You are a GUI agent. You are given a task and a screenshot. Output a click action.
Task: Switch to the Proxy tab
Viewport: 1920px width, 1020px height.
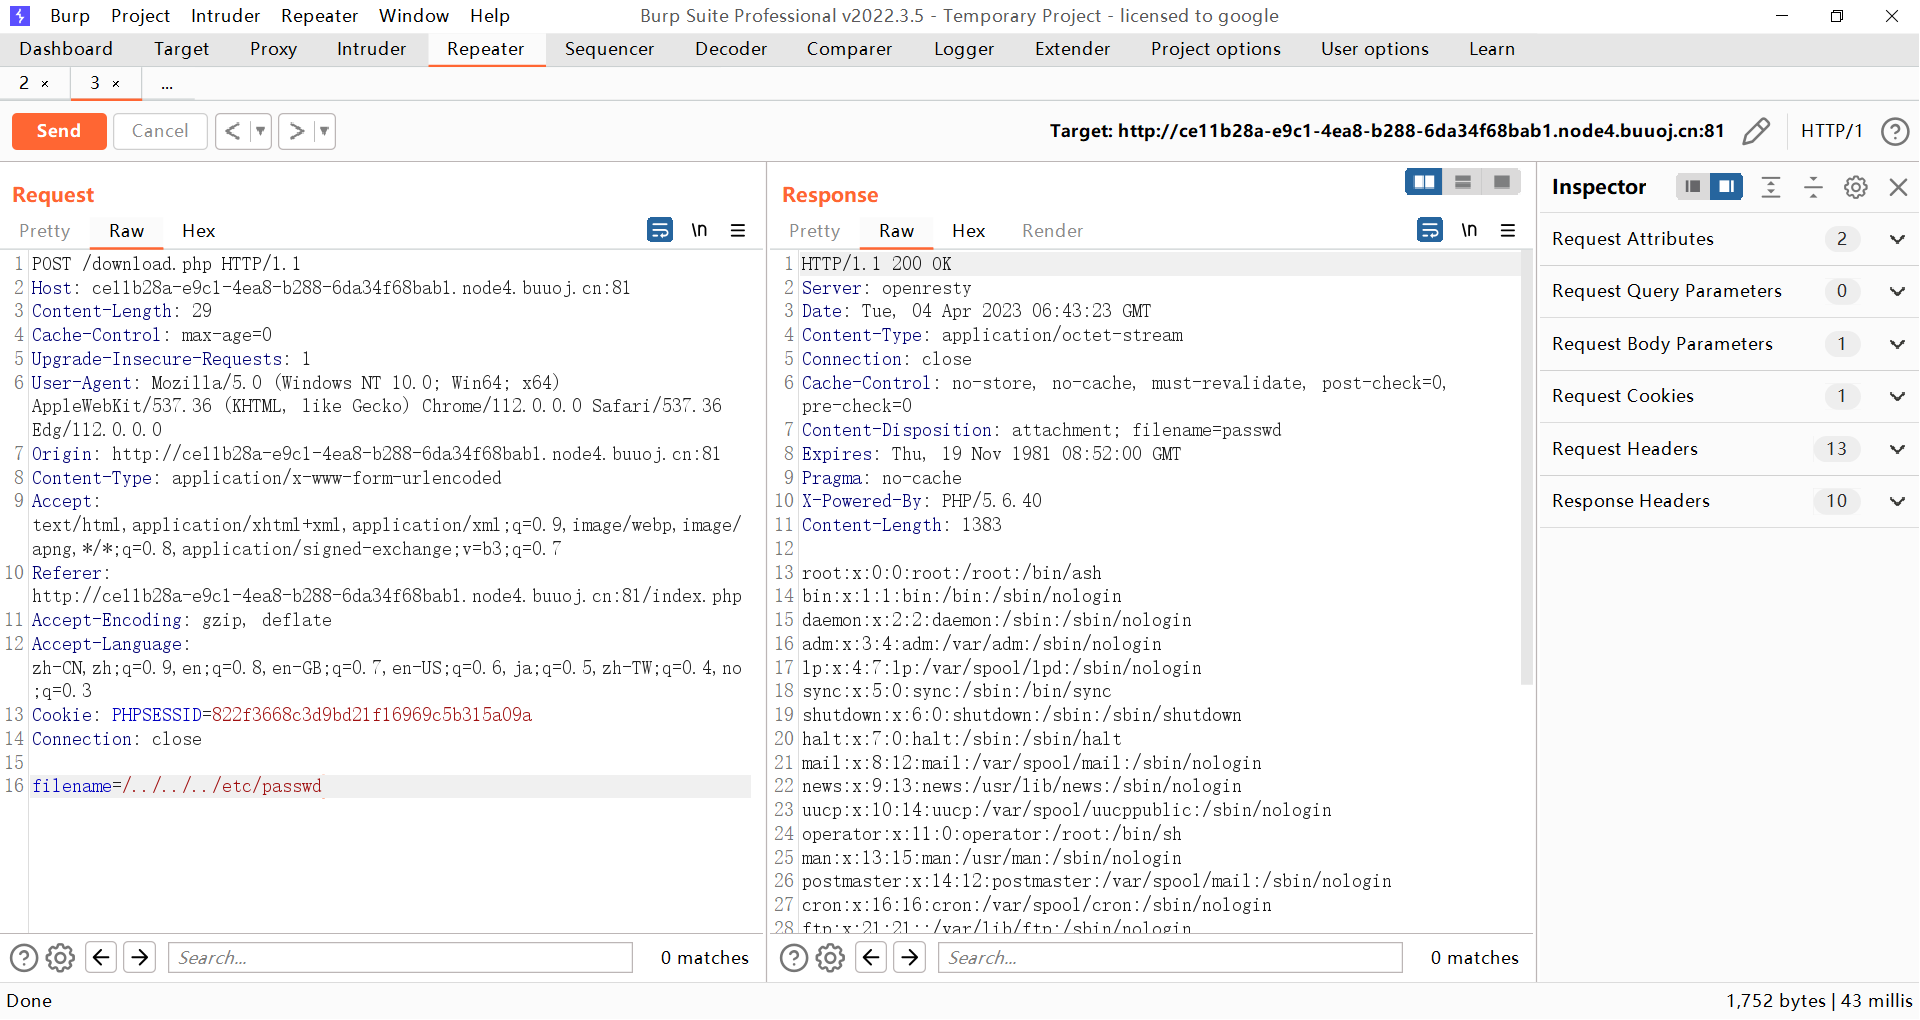273,49
